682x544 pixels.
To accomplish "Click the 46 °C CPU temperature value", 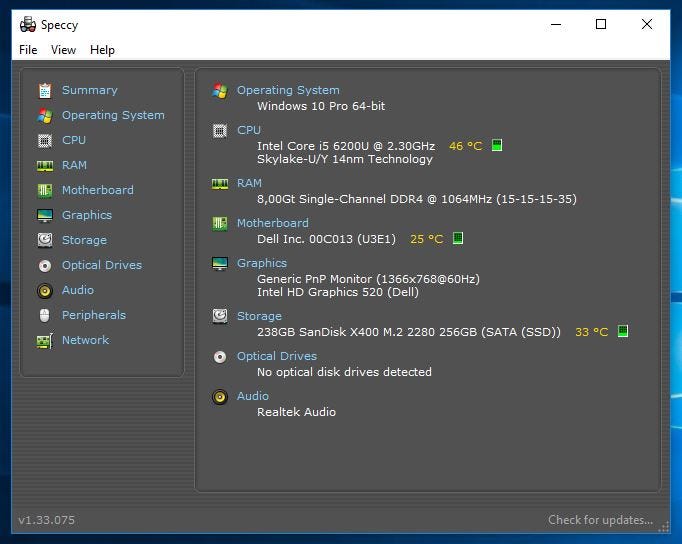I will pyautogui.click(x=465, y=146).
